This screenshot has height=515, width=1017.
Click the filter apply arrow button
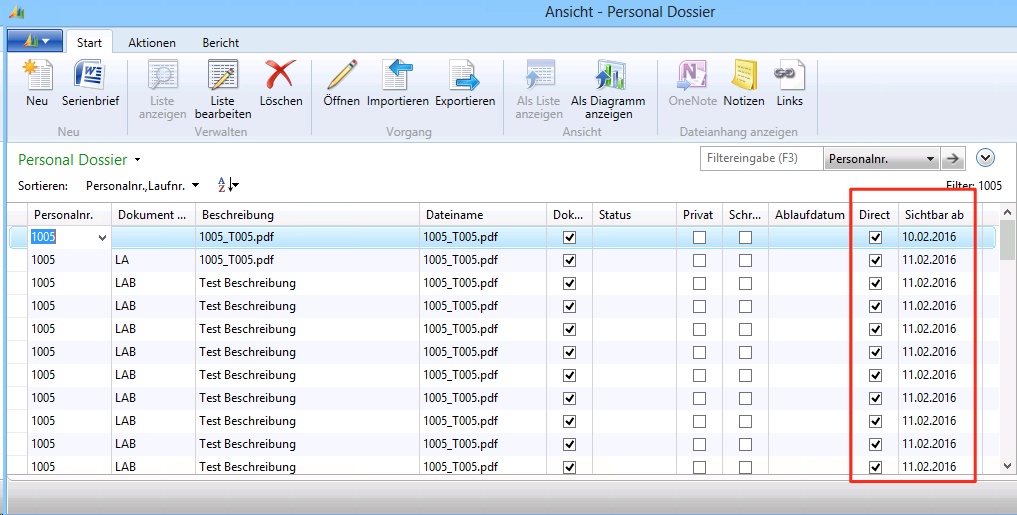tap(954, 159)
